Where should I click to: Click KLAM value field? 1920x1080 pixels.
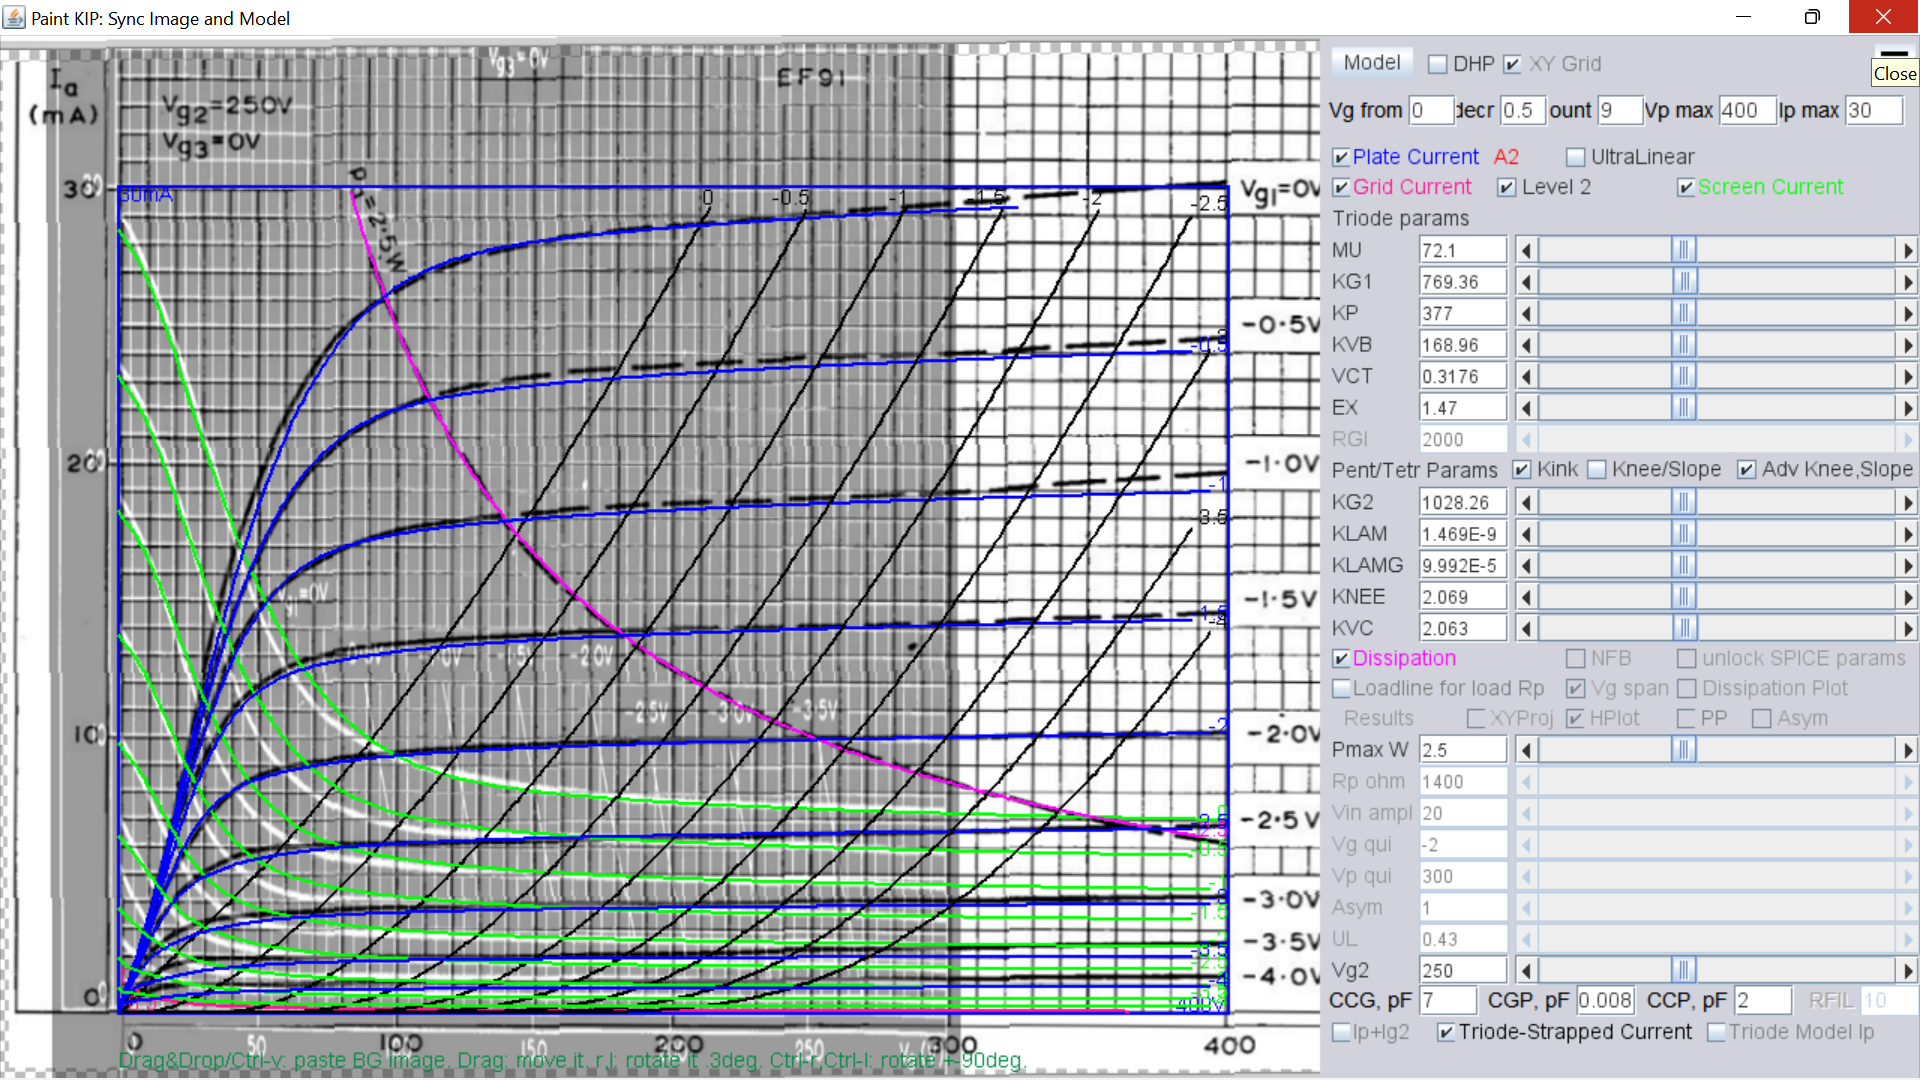click(1463, 534)
